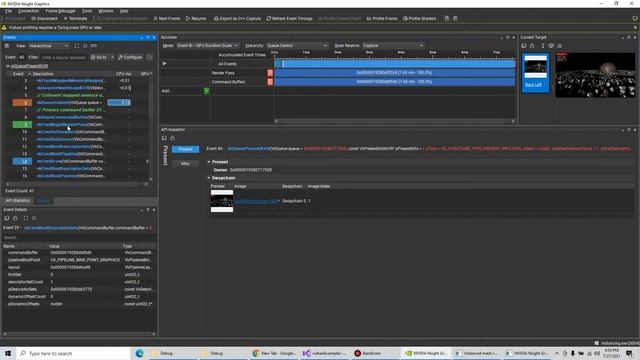Click the lock icon in Current Target toolbar
The image size is (640, 360).
pos(532,46)
